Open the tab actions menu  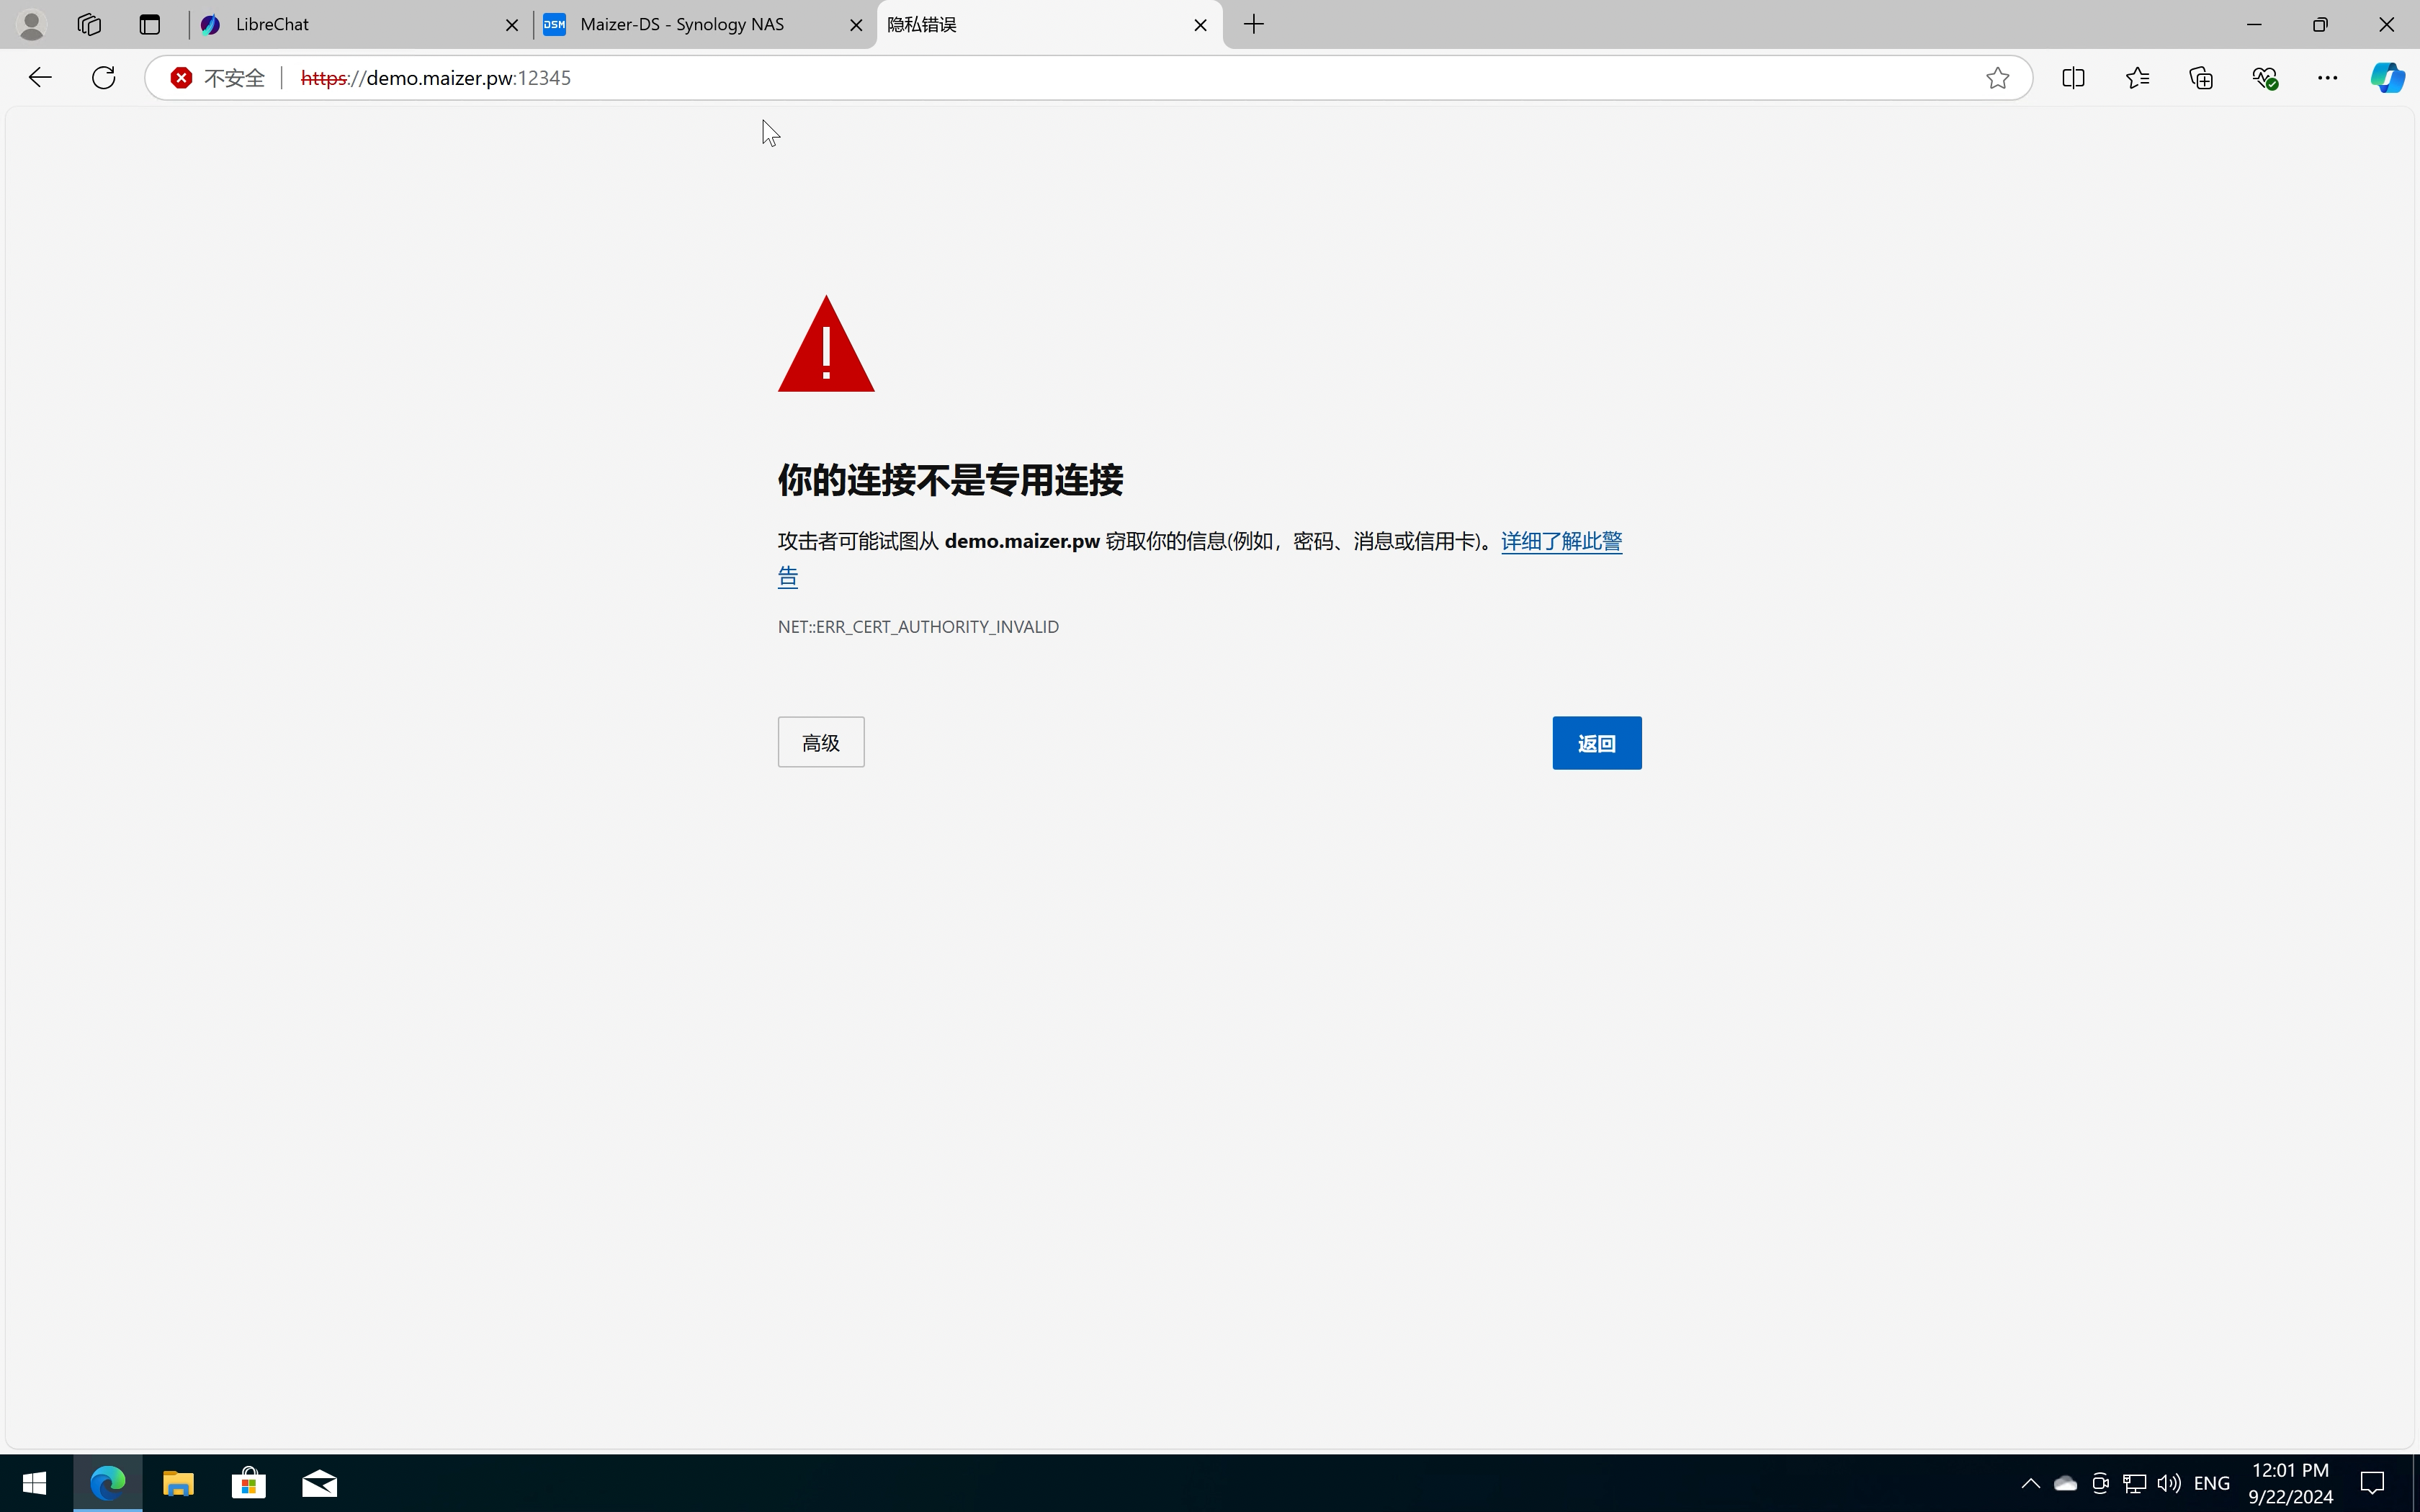click(x=149, y=24)
